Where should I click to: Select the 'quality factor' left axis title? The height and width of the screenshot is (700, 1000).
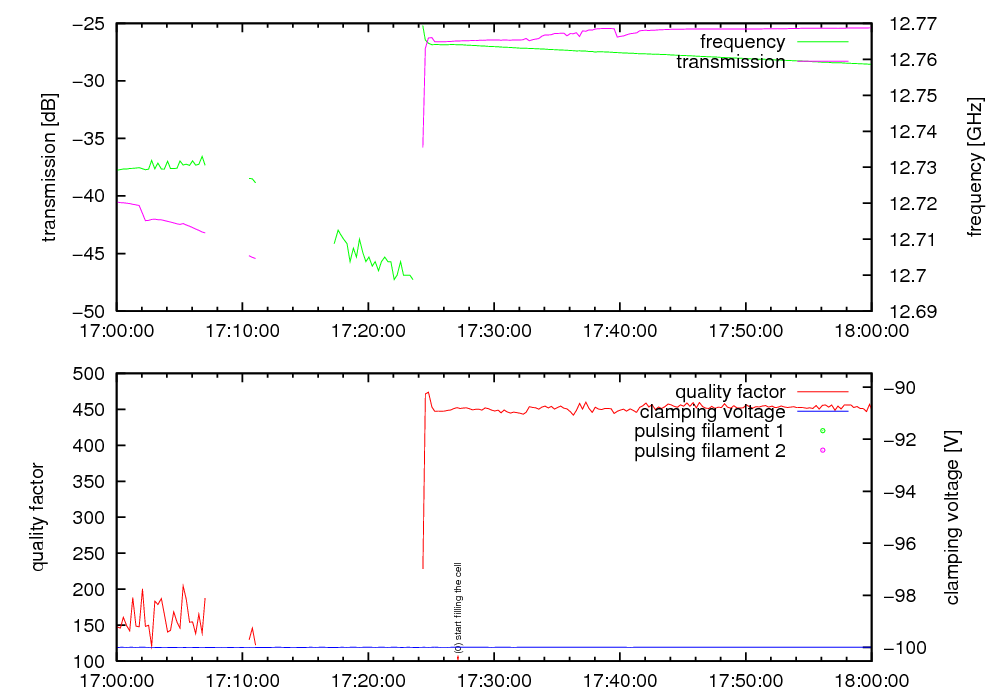(x=39, y=517)
